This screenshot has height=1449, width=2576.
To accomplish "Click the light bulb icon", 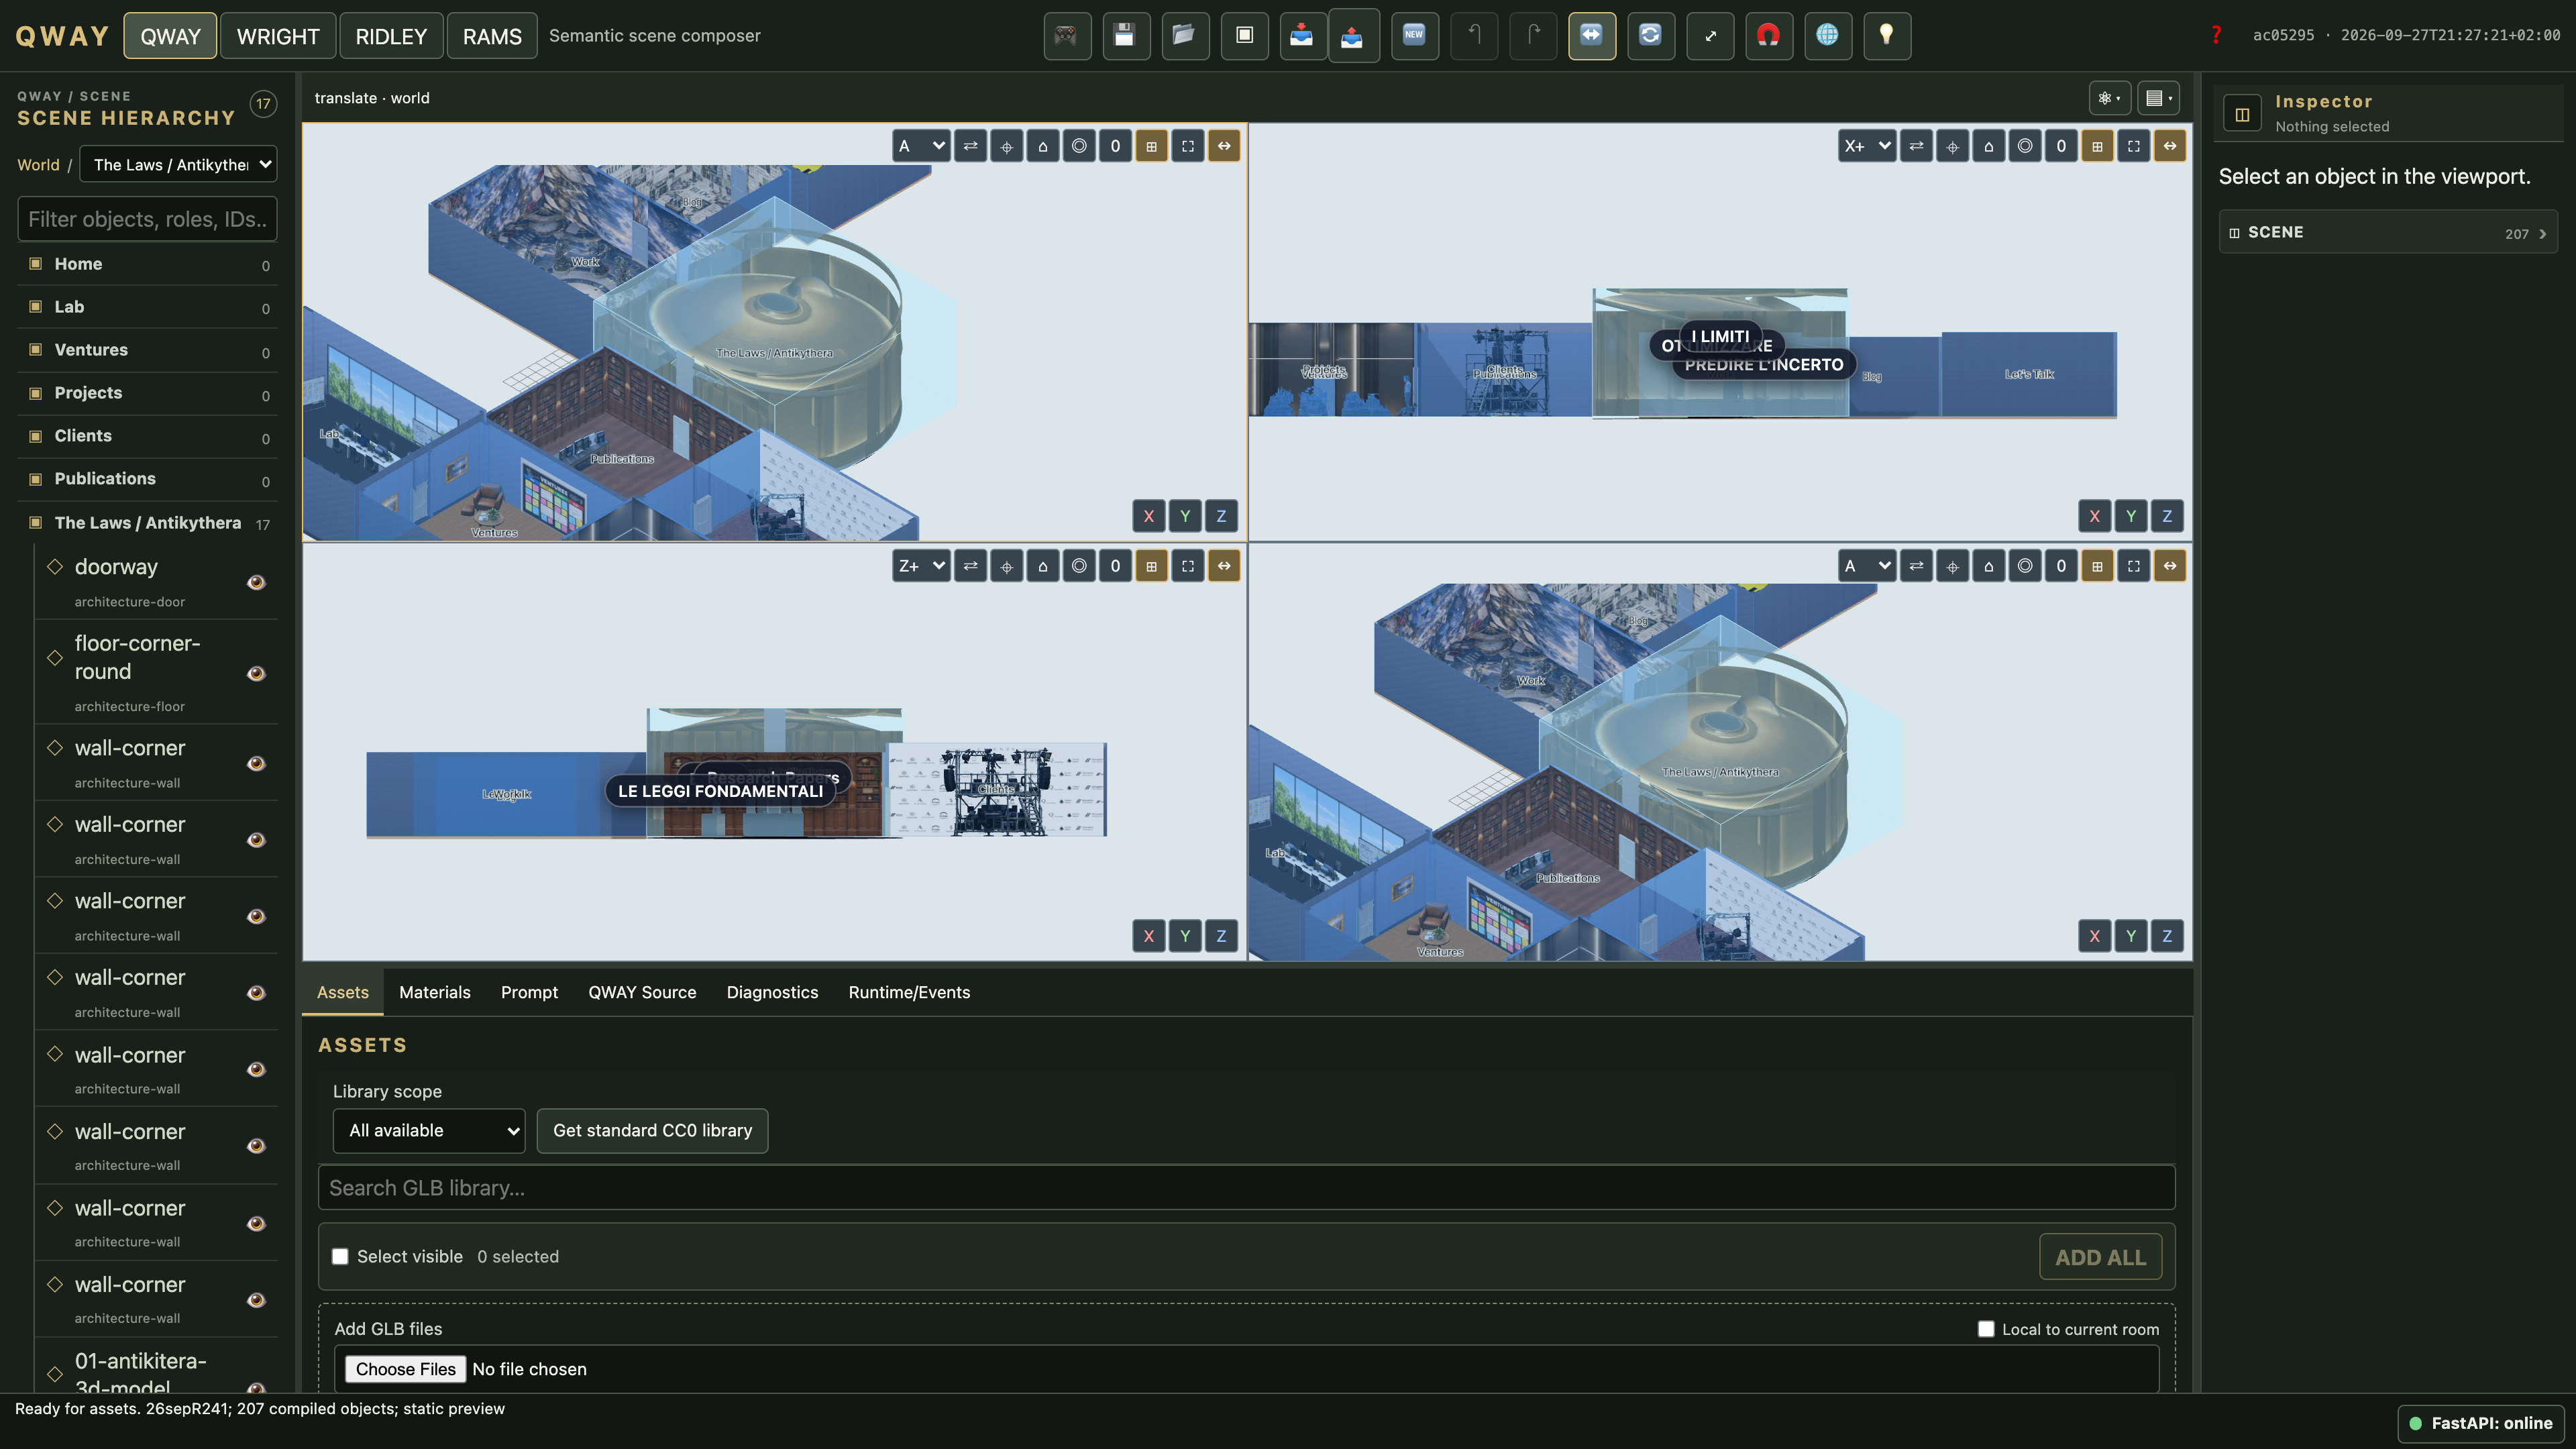I will tap(1887, 36).
